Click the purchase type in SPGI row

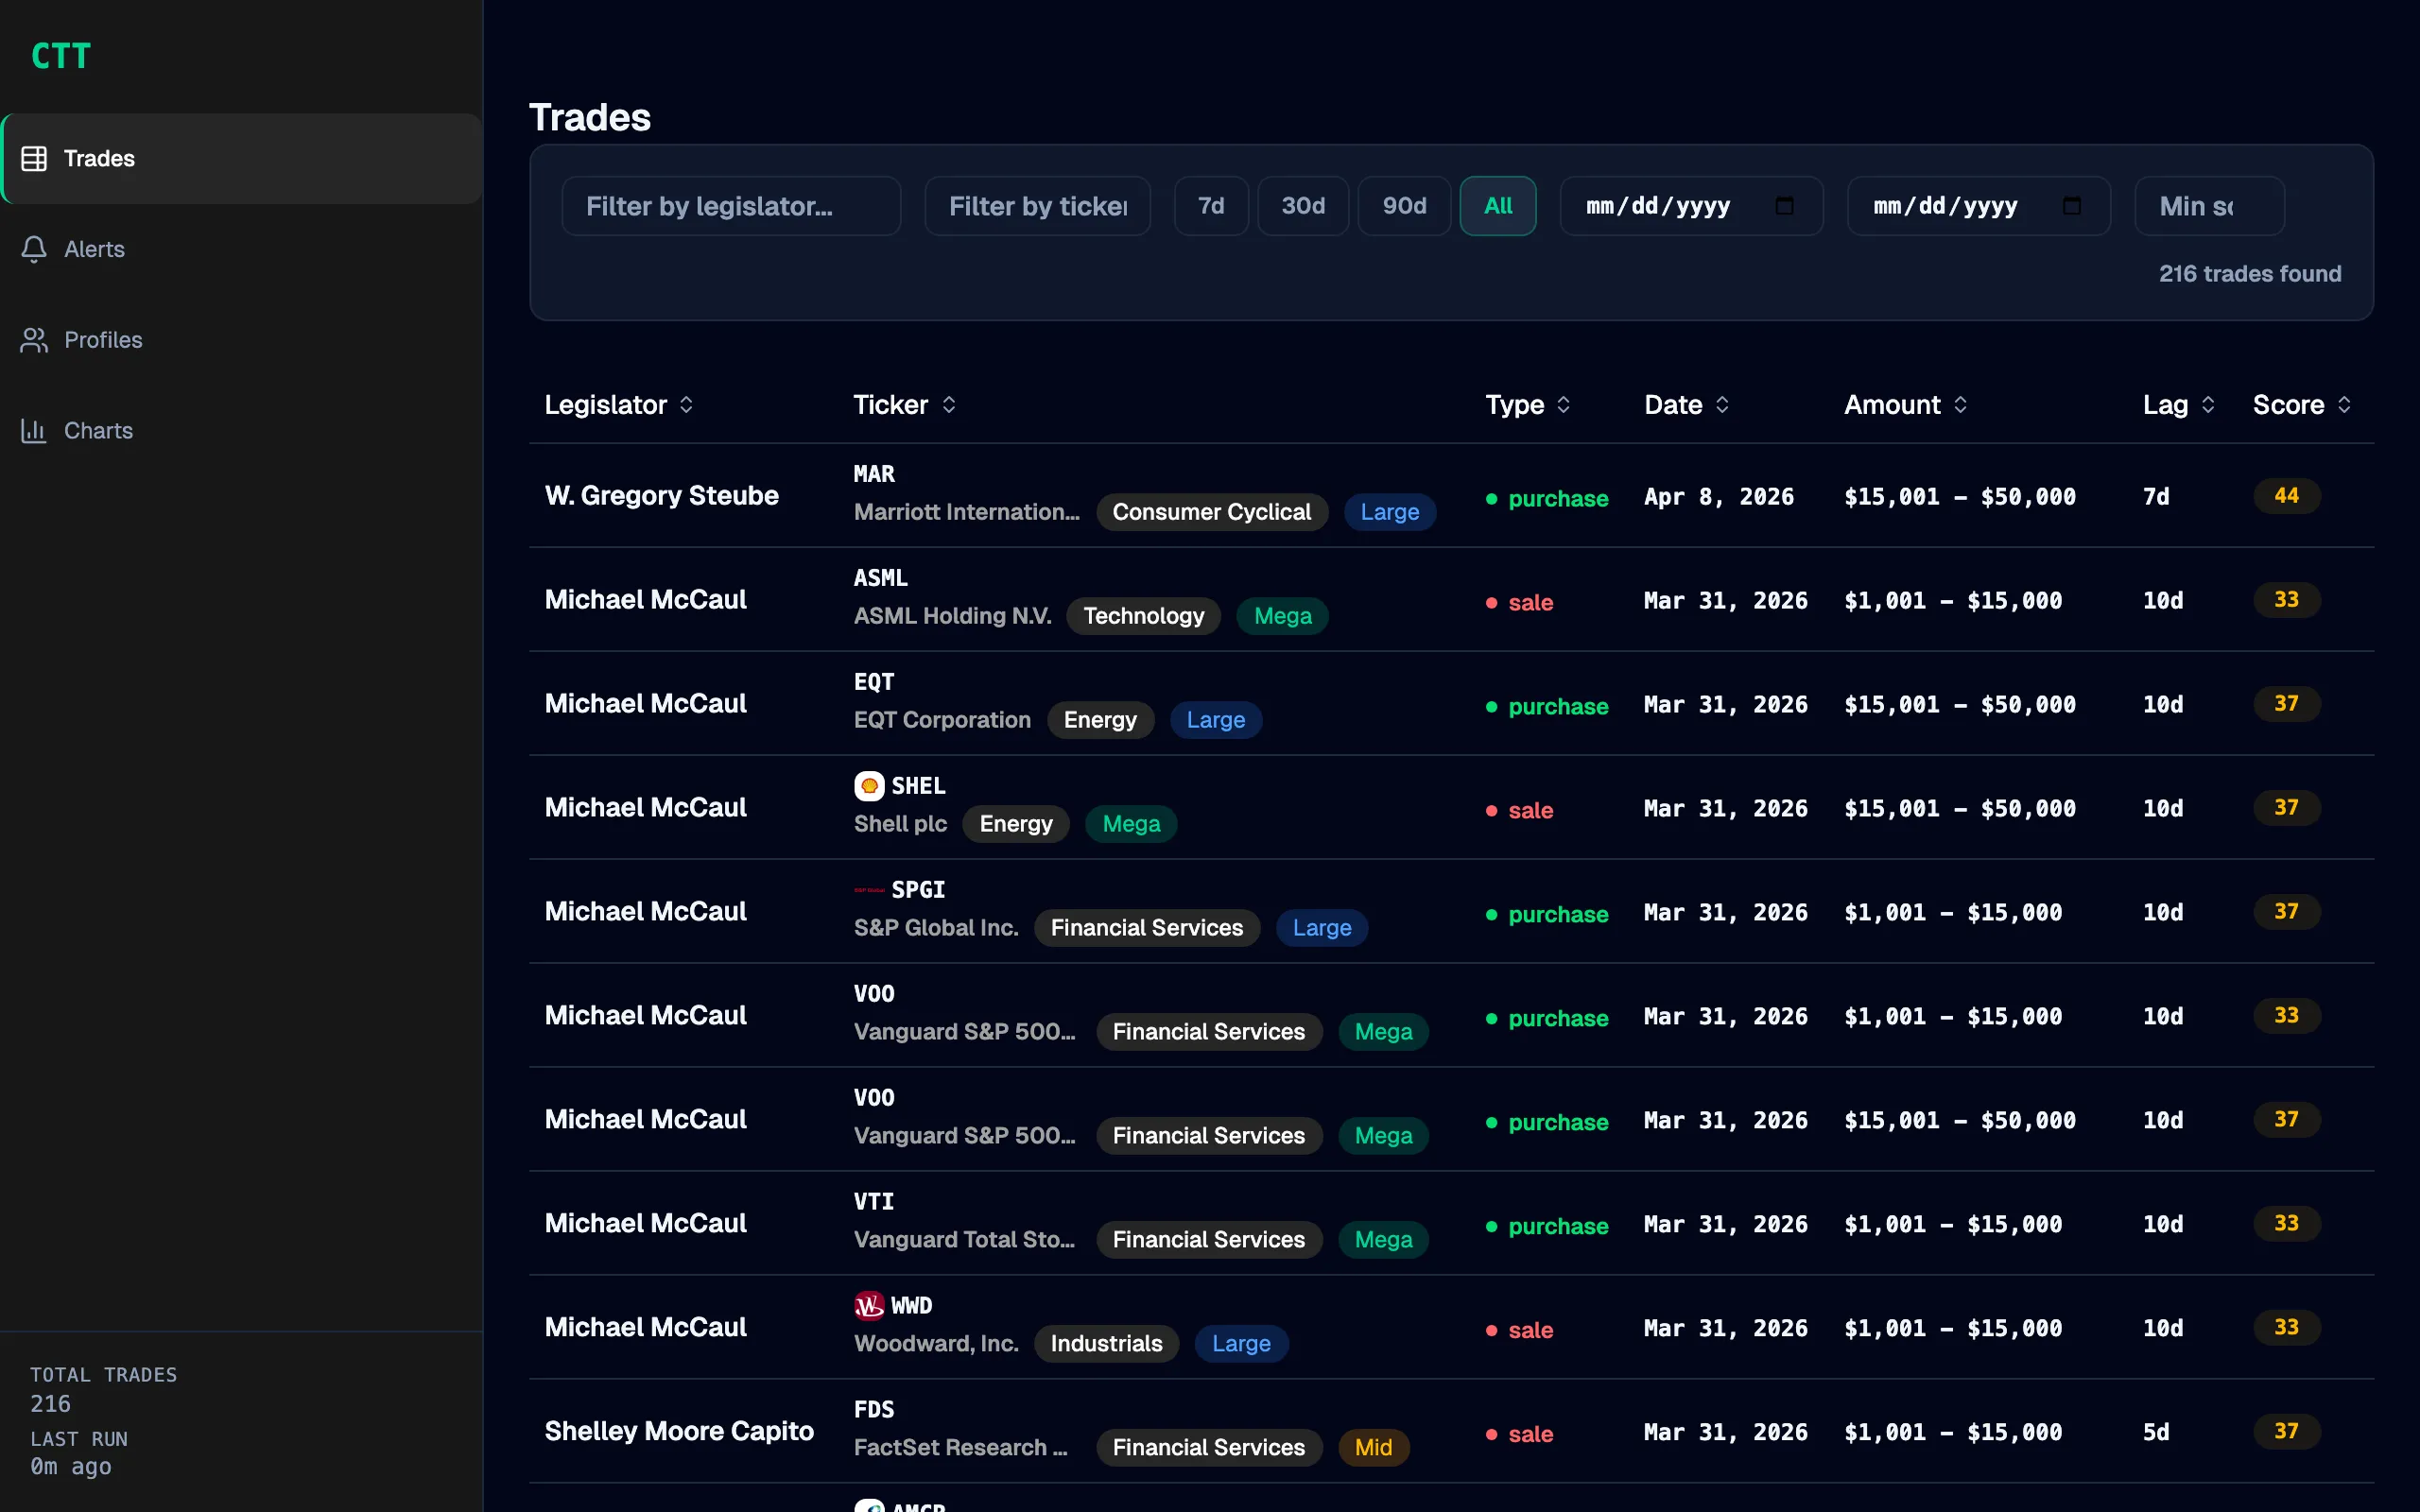[x=1547, y=914]
